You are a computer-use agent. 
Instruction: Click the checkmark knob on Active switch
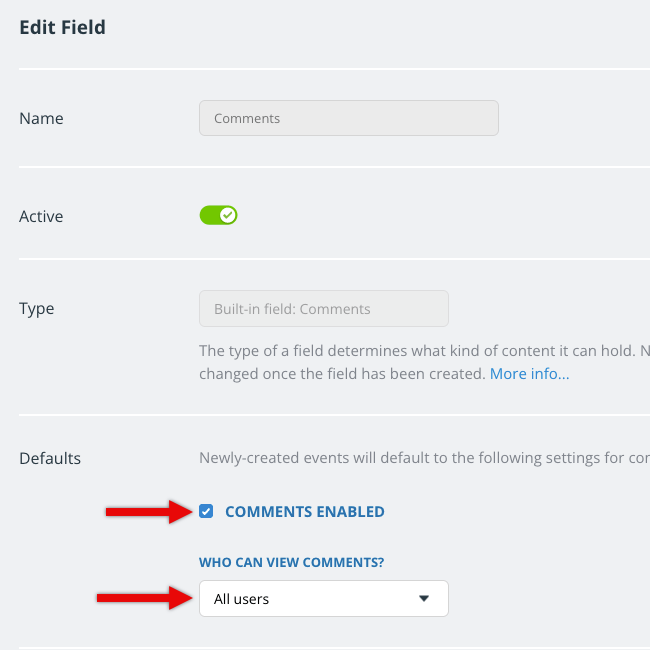[228, 215]
